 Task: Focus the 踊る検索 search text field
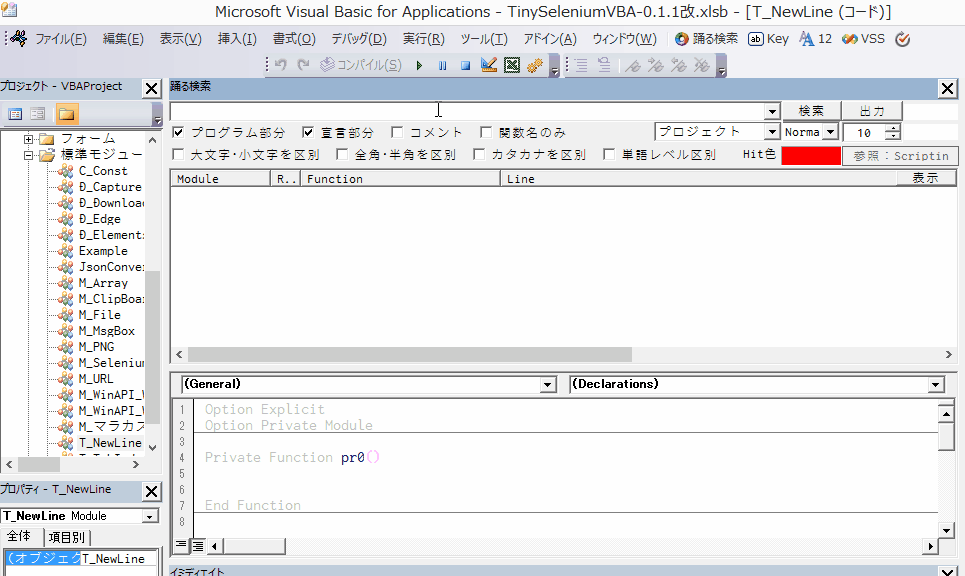click(467, 111)
